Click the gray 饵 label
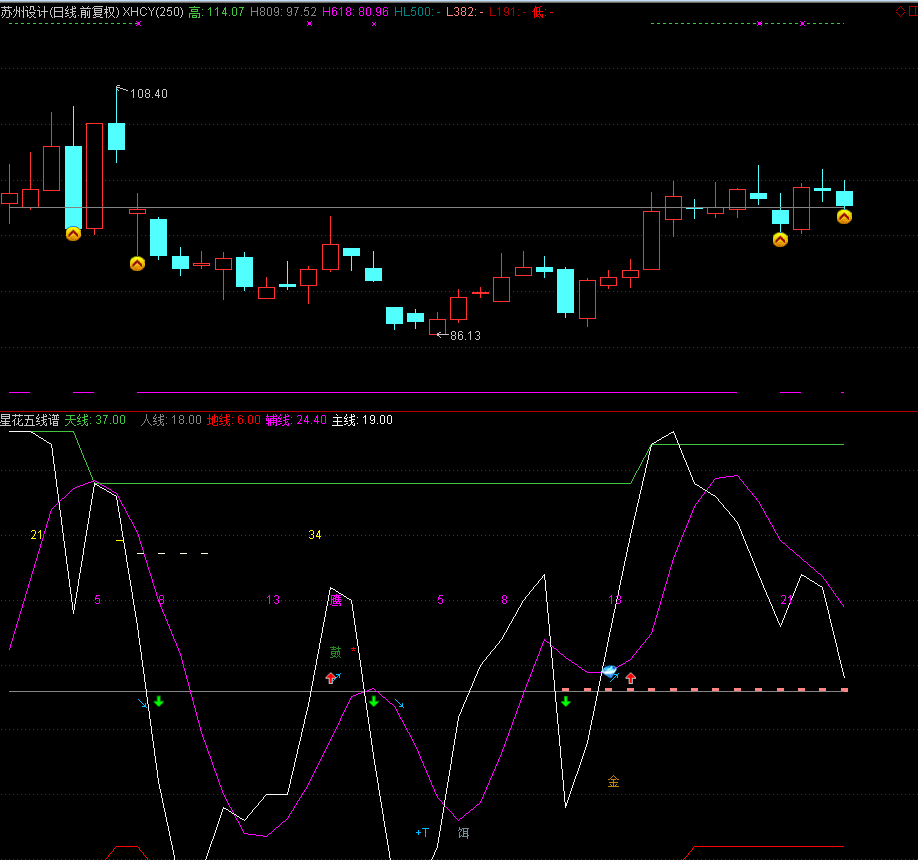This screenshot has height=860, width=918. point(463,832)
